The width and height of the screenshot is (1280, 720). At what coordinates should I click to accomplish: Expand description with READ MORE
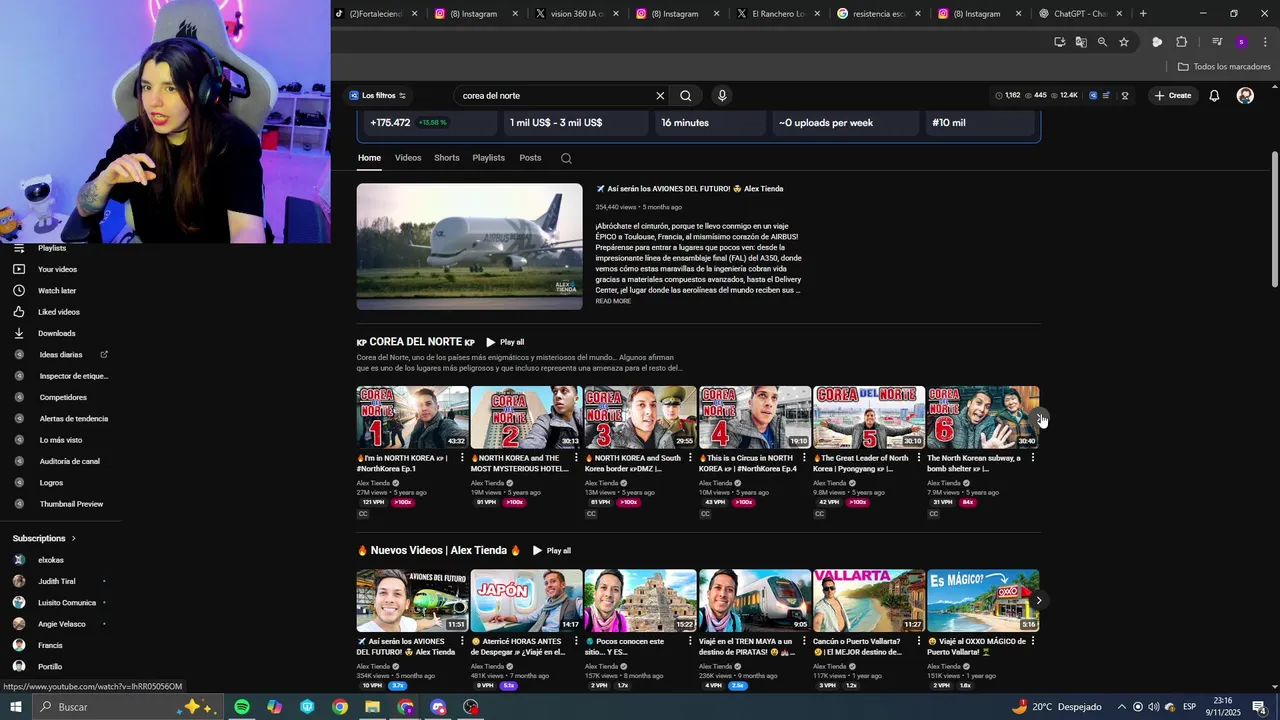[x=613, y=301]
